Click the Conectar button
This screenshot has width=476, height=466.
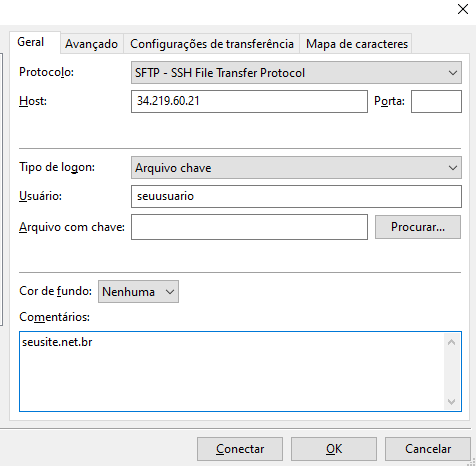[240, 449]
